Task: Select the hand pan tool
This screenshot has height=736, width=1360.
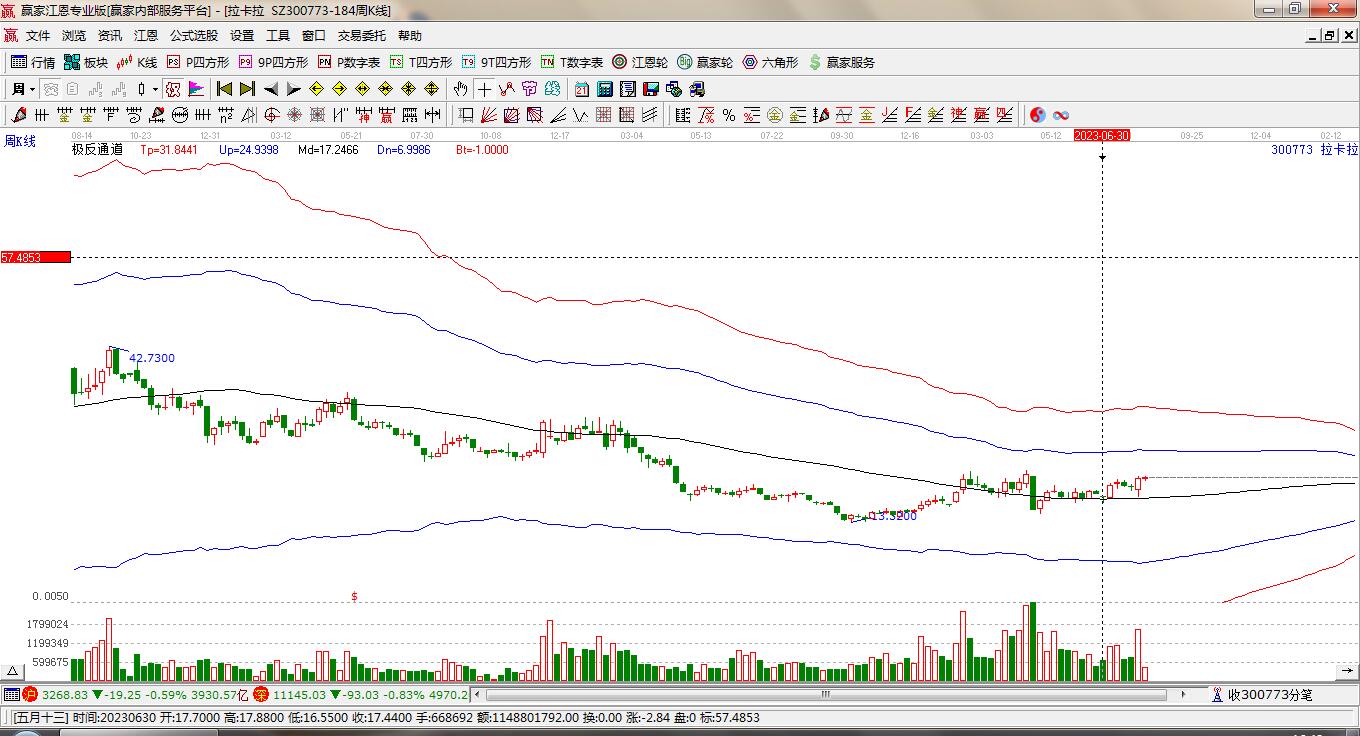Action: tap(460, 89)
